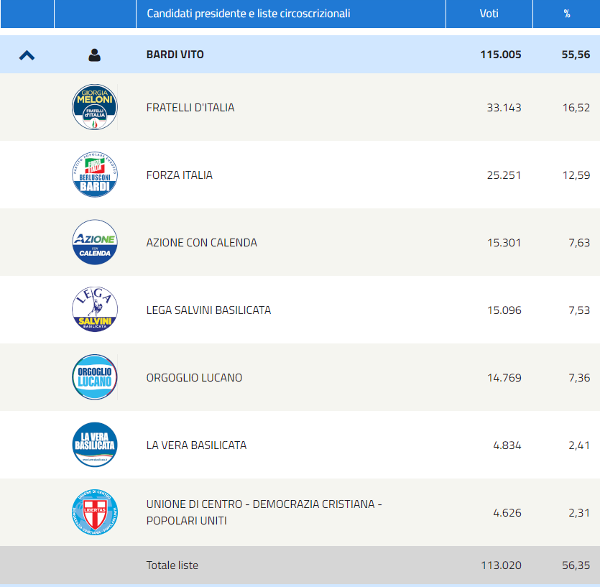Select the AZIONE CON CALENDA list name
The image size is (600, 587).
click(201, 242)
